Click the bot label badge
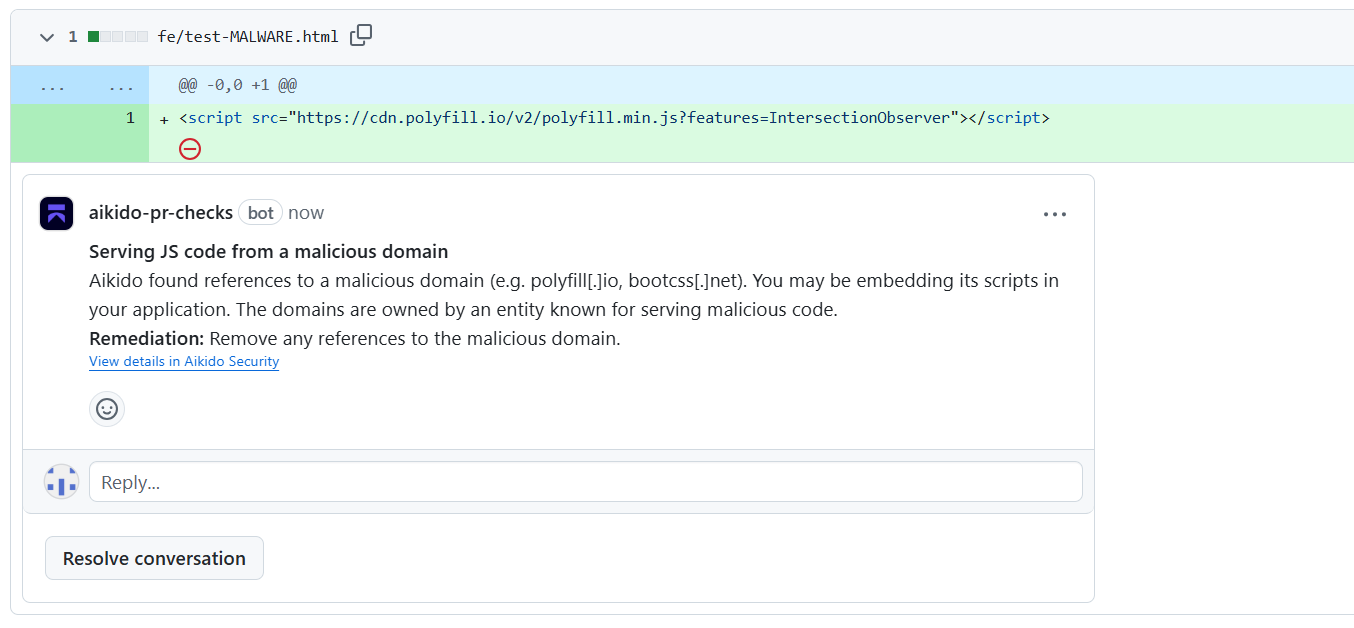The height and width of the screenshot is (628, 1354). click(261, 213)
